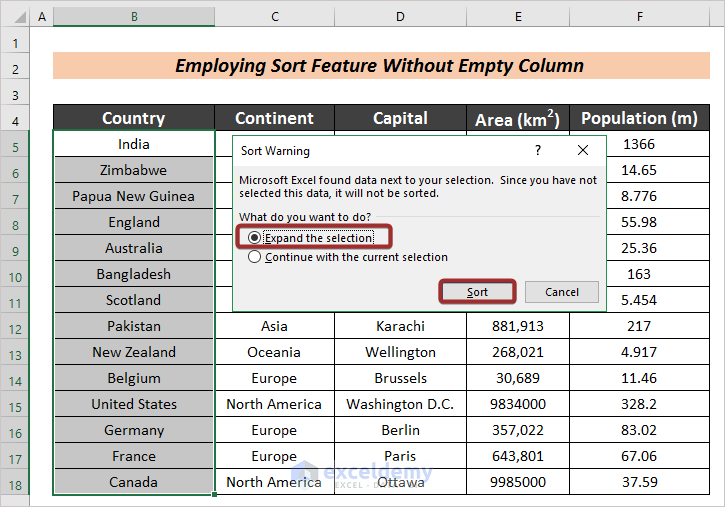Click the cell containing Karachi
This screenshot has width=725, height=507.
[x=400, y=326]
